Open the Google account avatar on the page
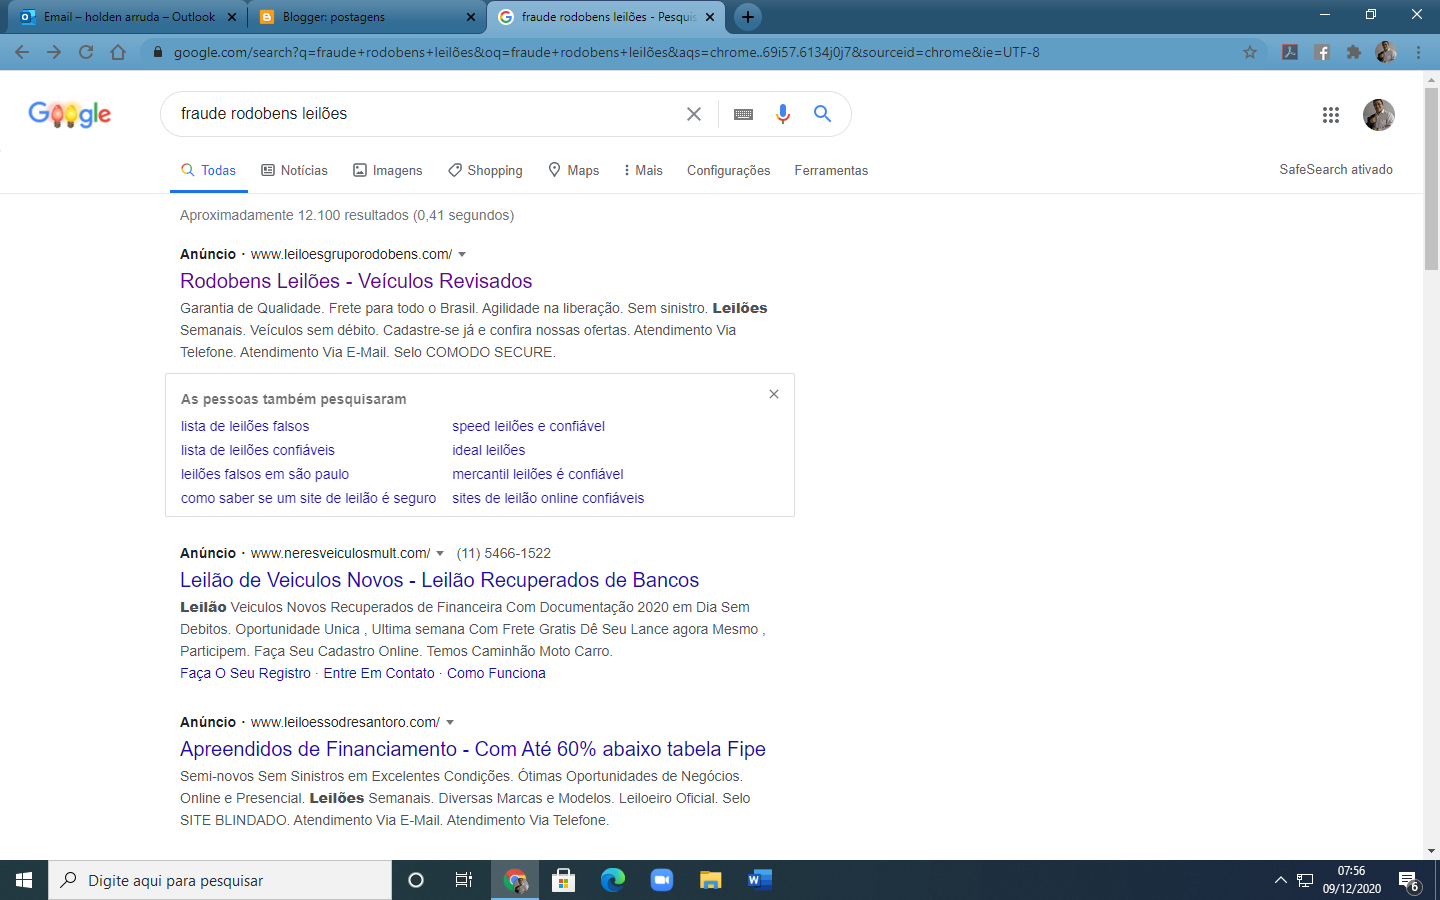This screenshot has height=900, width=1440. click(x=1379, y=115)
